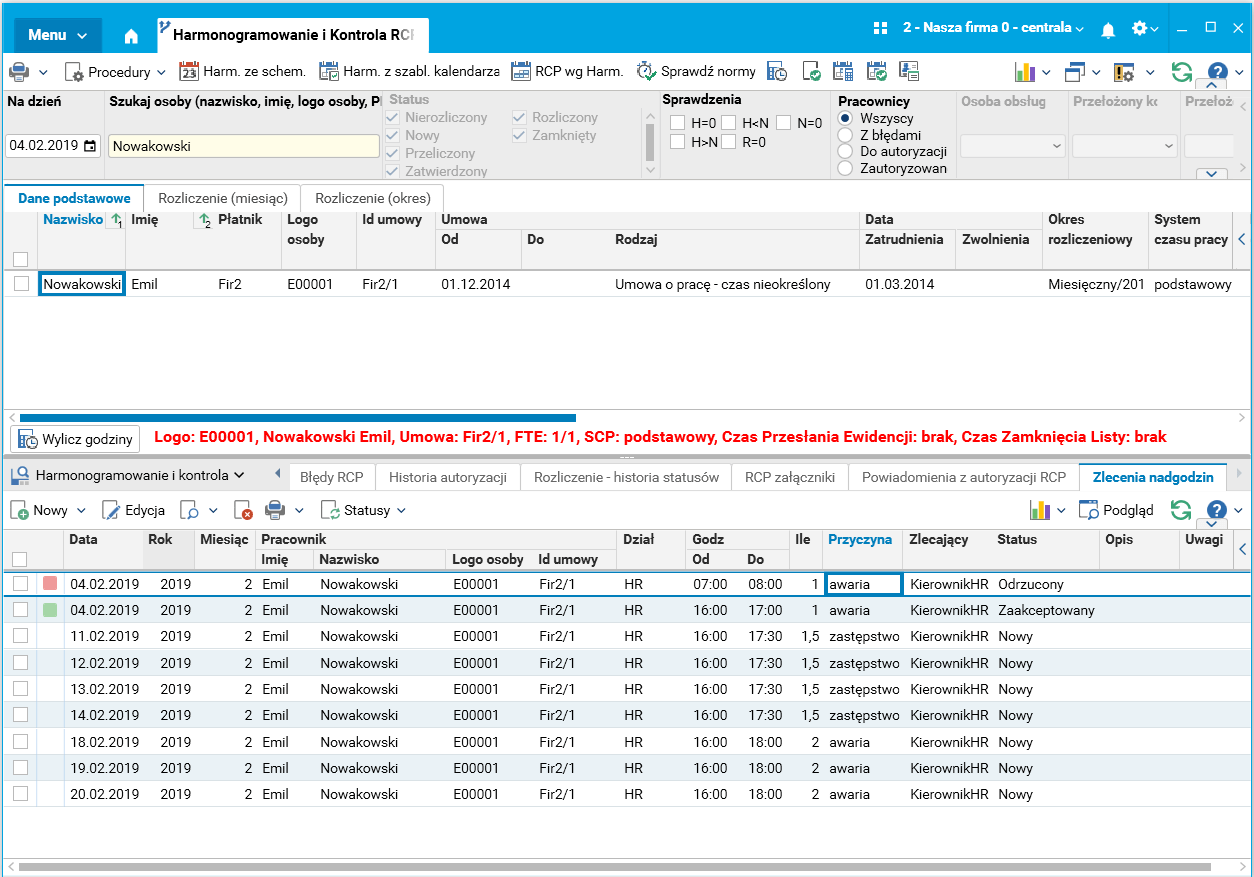Tick the checkbox for 11.02.2019 overtime row

20,636
